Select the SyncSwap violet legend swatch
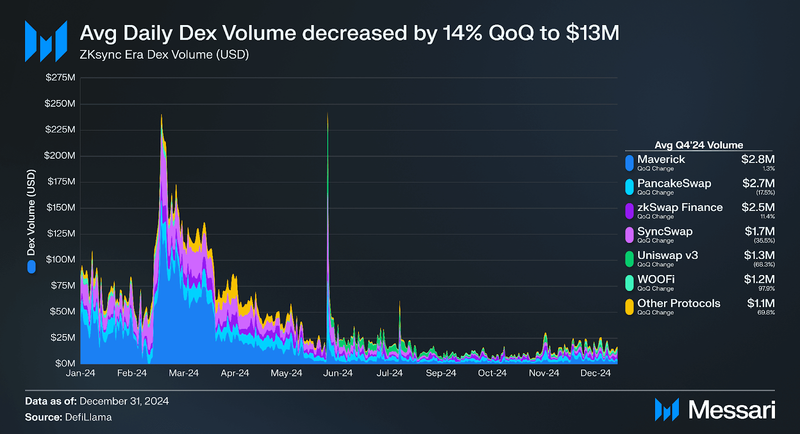Viewport: 800px width, 434px height. point(630,235)
